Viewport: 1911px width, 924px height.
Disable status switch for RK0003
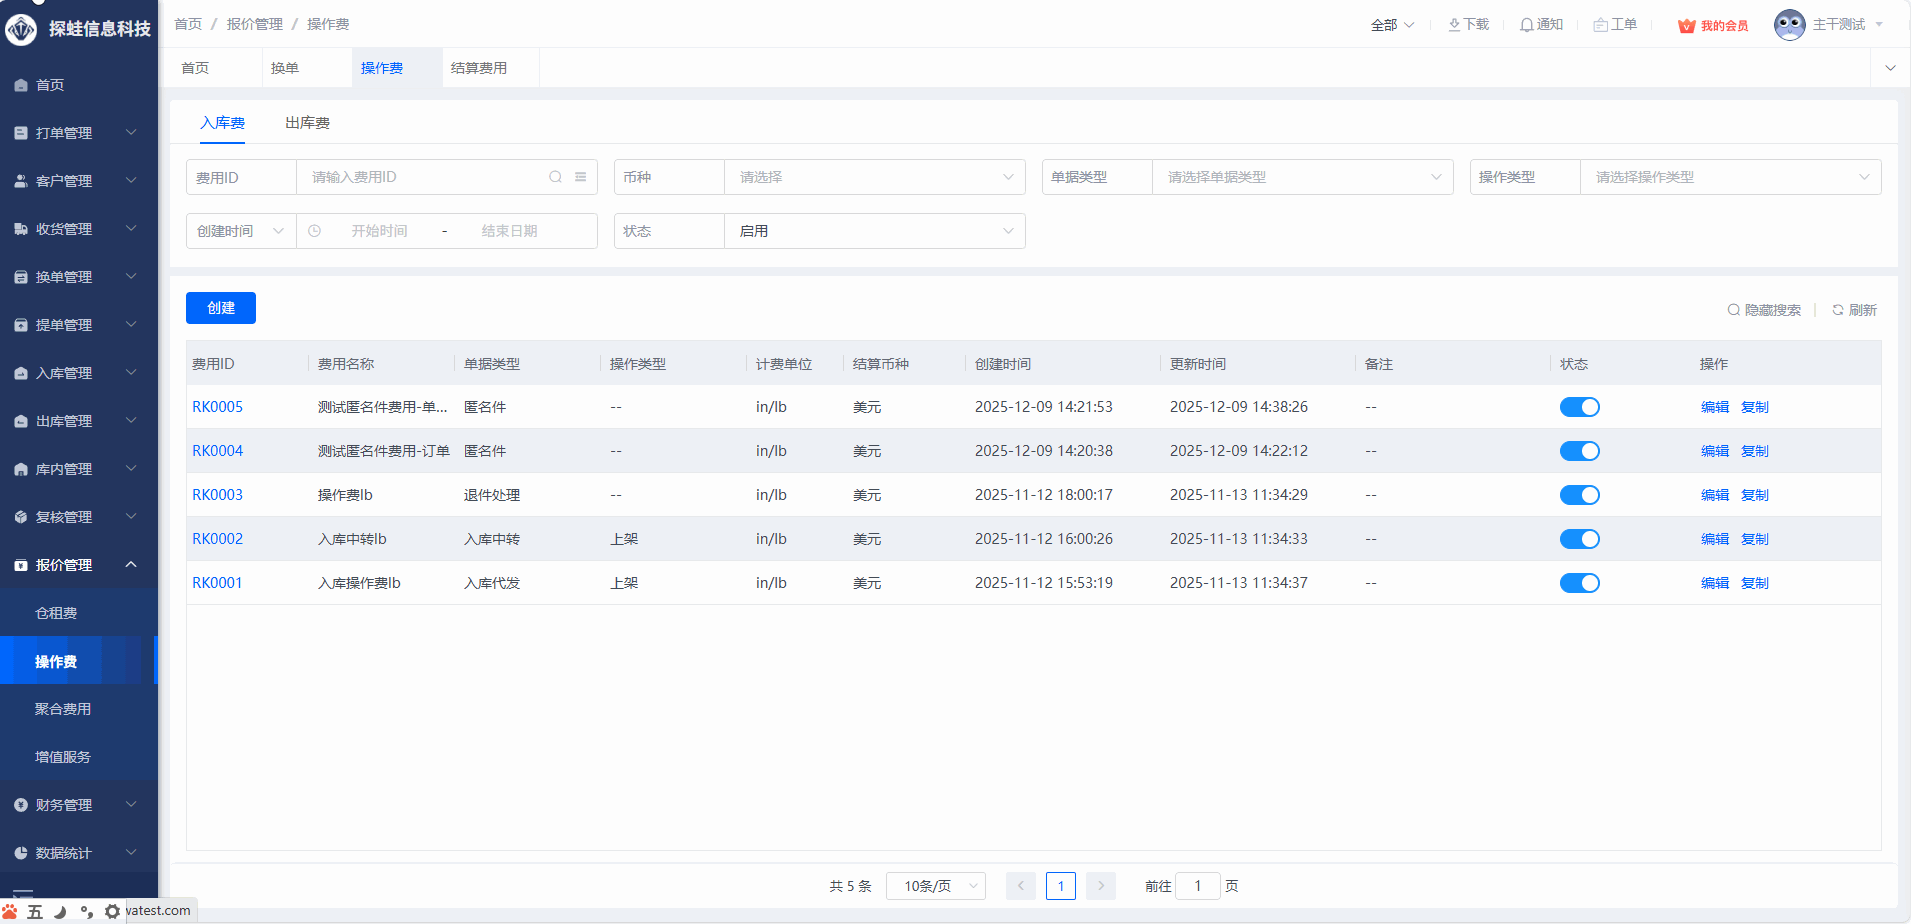pos(1579,495)
